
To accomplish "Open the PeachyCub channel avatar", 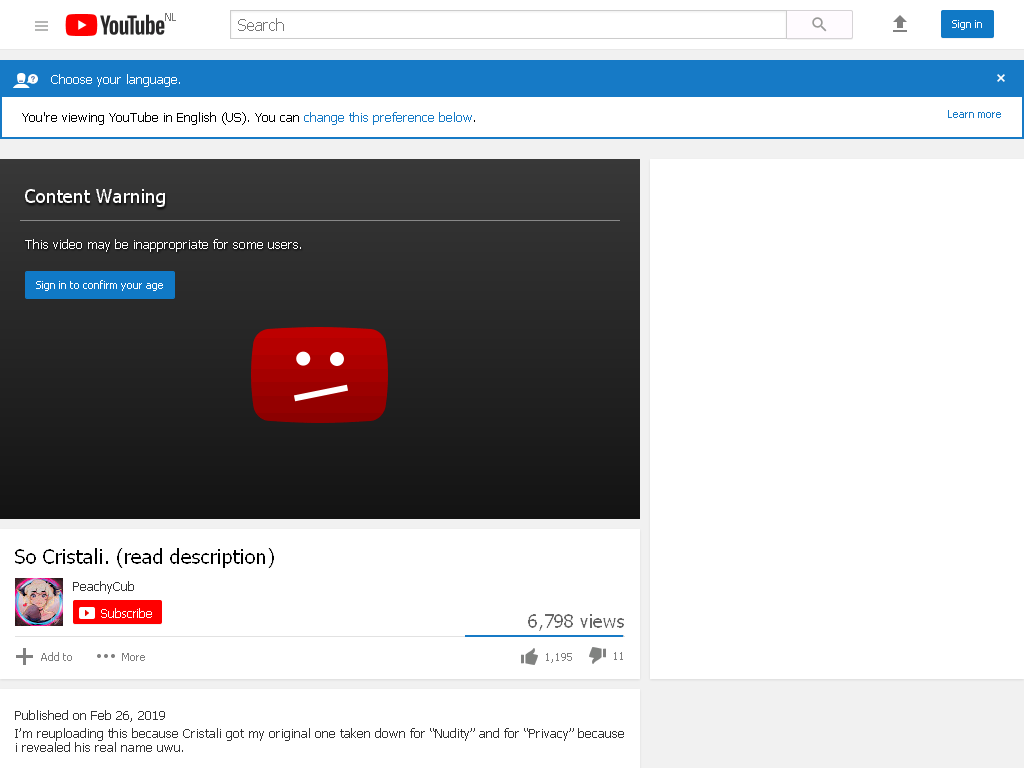I will pos(39,601).
